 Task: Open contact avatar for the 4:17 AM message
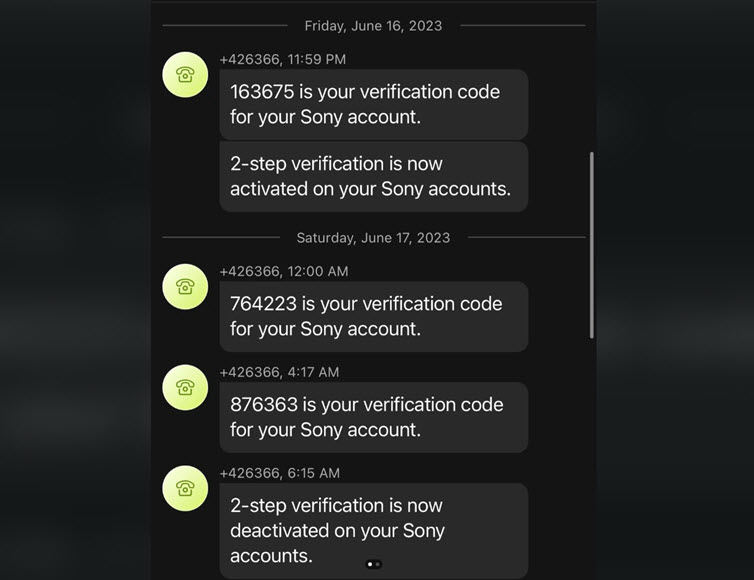[185, 387]
